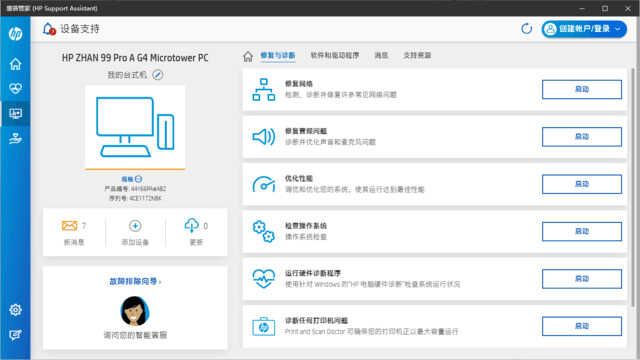
Task: Launch the 优化性能 optimizer
Action: (x=582, y=184)
